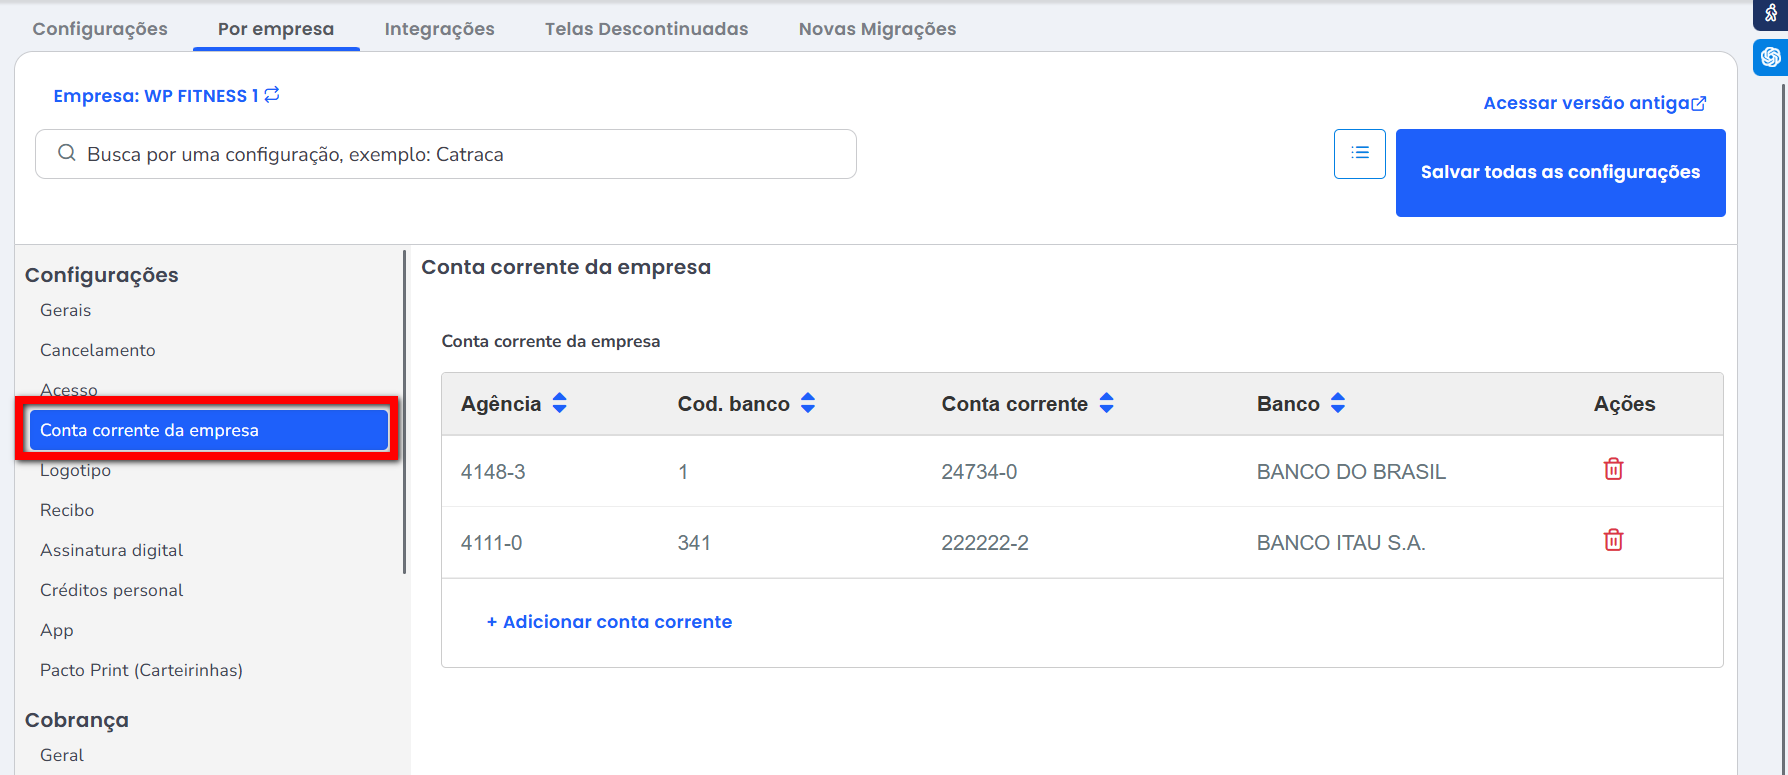The width and height of the screenshot is (1788, 775).
Task: Switch to the Configurações tab
Action: pyautogui.click(x=100, y=29)
